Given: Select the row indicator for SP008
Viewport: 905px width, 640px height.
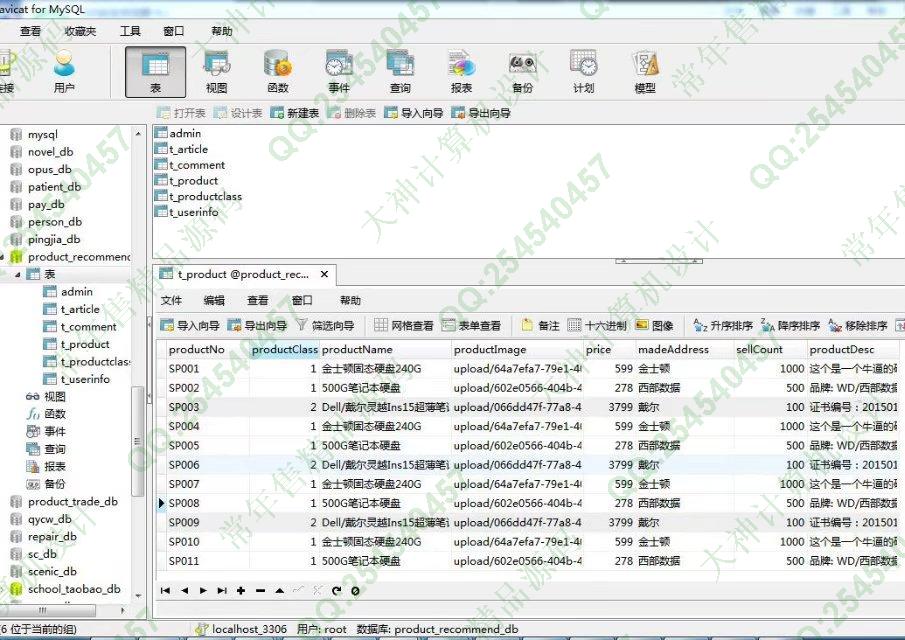Looking at the screenshot, I should 161,503.
